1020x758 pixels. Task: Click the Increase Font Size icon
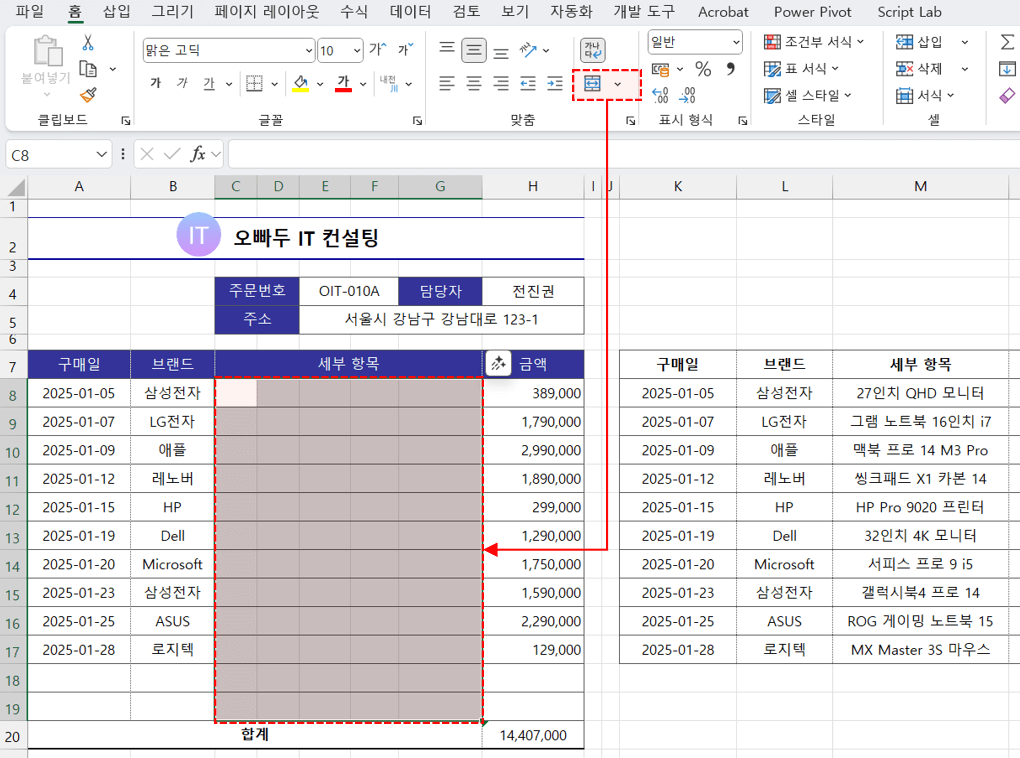[x=377, y=50]
